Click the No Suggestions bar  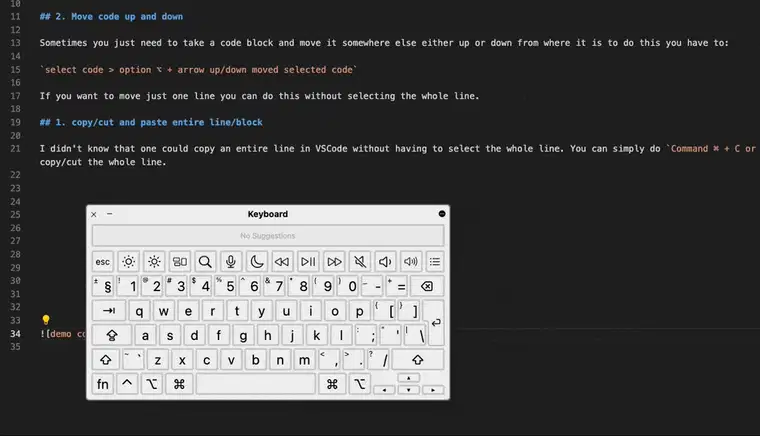point(267,236)
